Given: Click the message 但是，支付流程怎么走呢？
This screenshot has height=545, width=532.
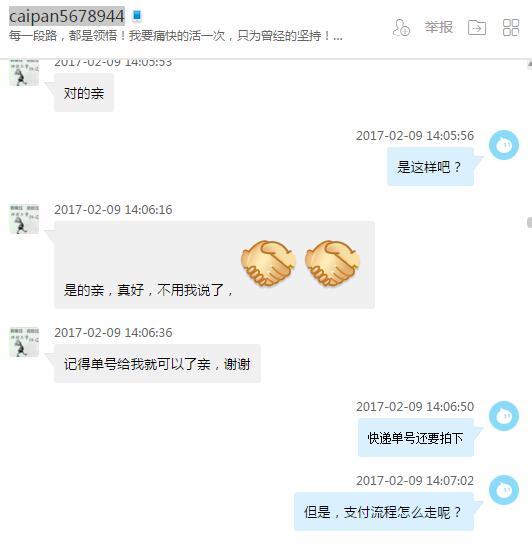Looking at the screenshot, I should tap(384, 512).
